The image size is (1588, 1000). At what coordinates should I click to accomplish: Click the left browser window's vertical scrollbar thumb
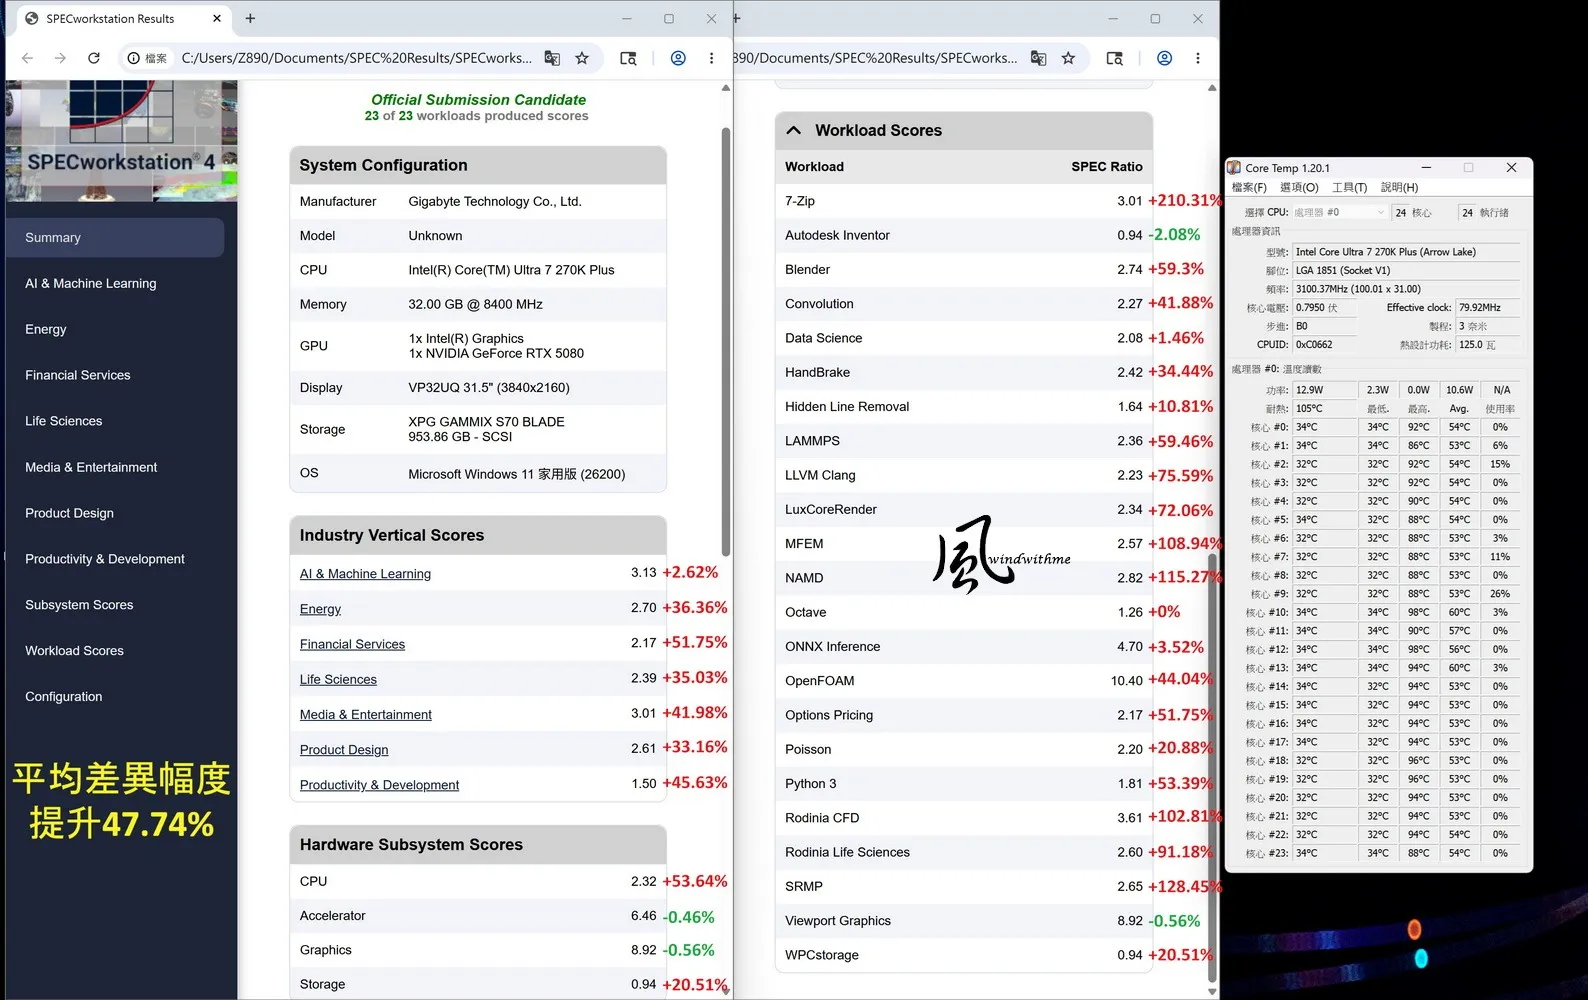tap(726, 342)
